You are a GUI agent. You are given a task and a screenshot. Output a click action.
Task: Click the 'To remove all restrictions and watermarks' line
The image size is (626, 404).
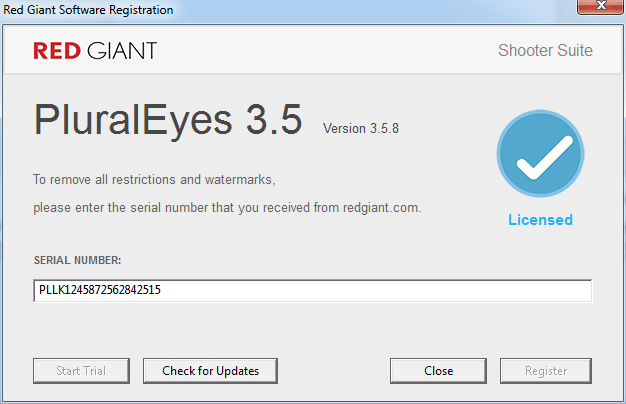[x=154, y=180]
